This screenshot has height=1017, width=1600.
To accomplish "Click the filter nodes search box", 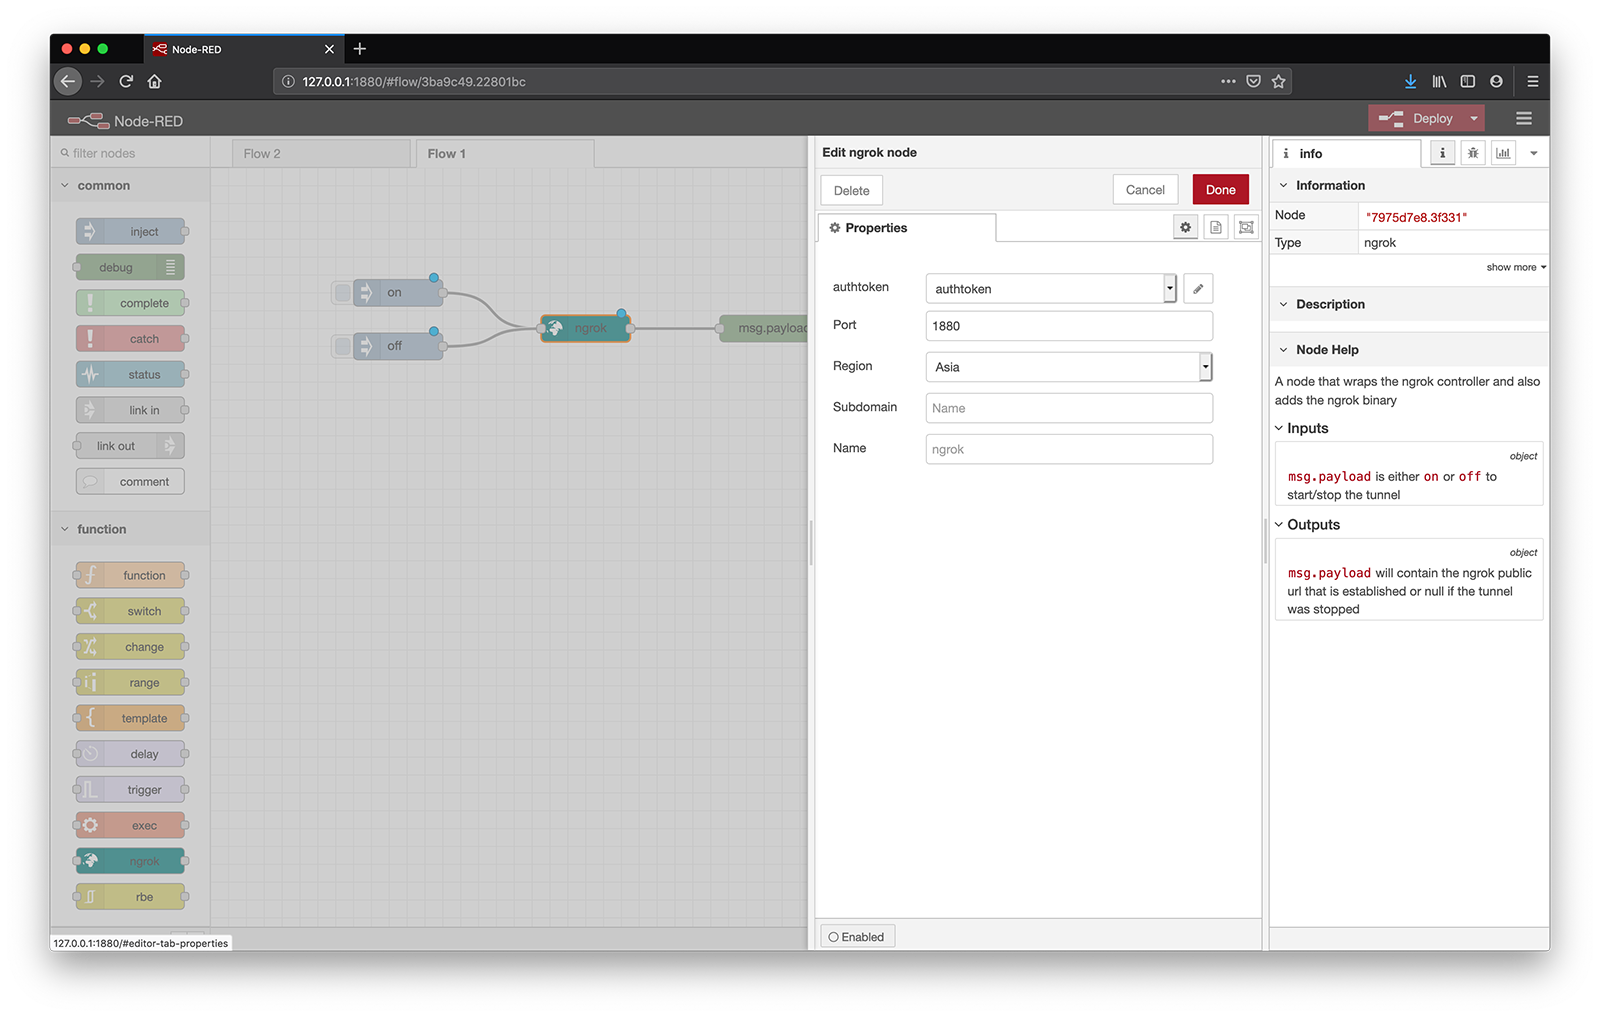I will [x=130, y=153].
